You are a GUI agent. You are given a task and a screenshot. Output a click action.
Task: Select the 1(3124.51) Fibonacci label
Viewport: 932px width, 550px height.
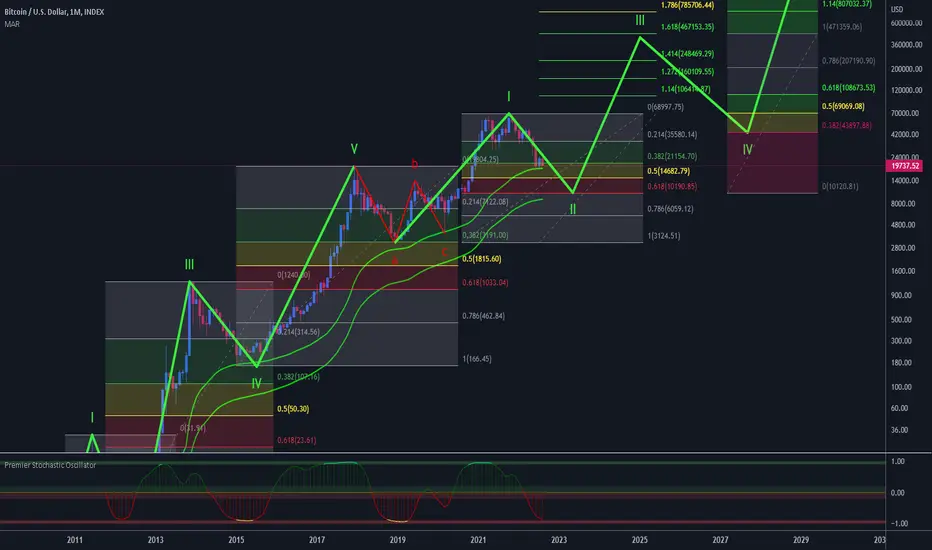664,235
